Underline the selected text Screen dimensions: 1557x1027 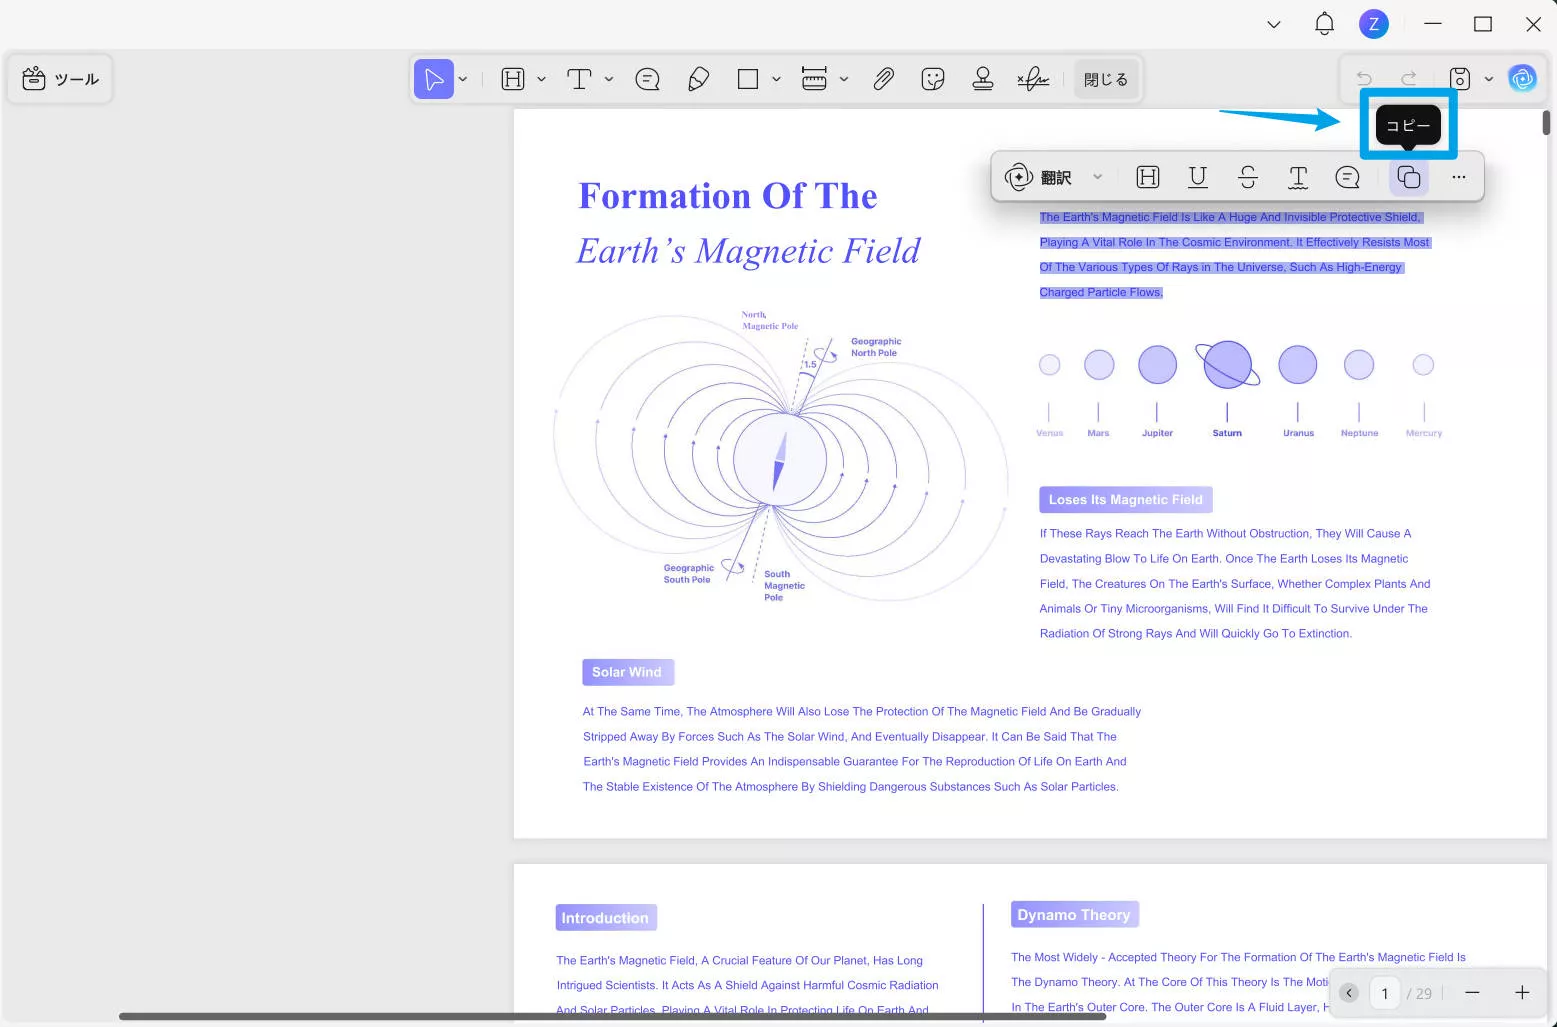pyautogui.click(x=1198, y=177)
